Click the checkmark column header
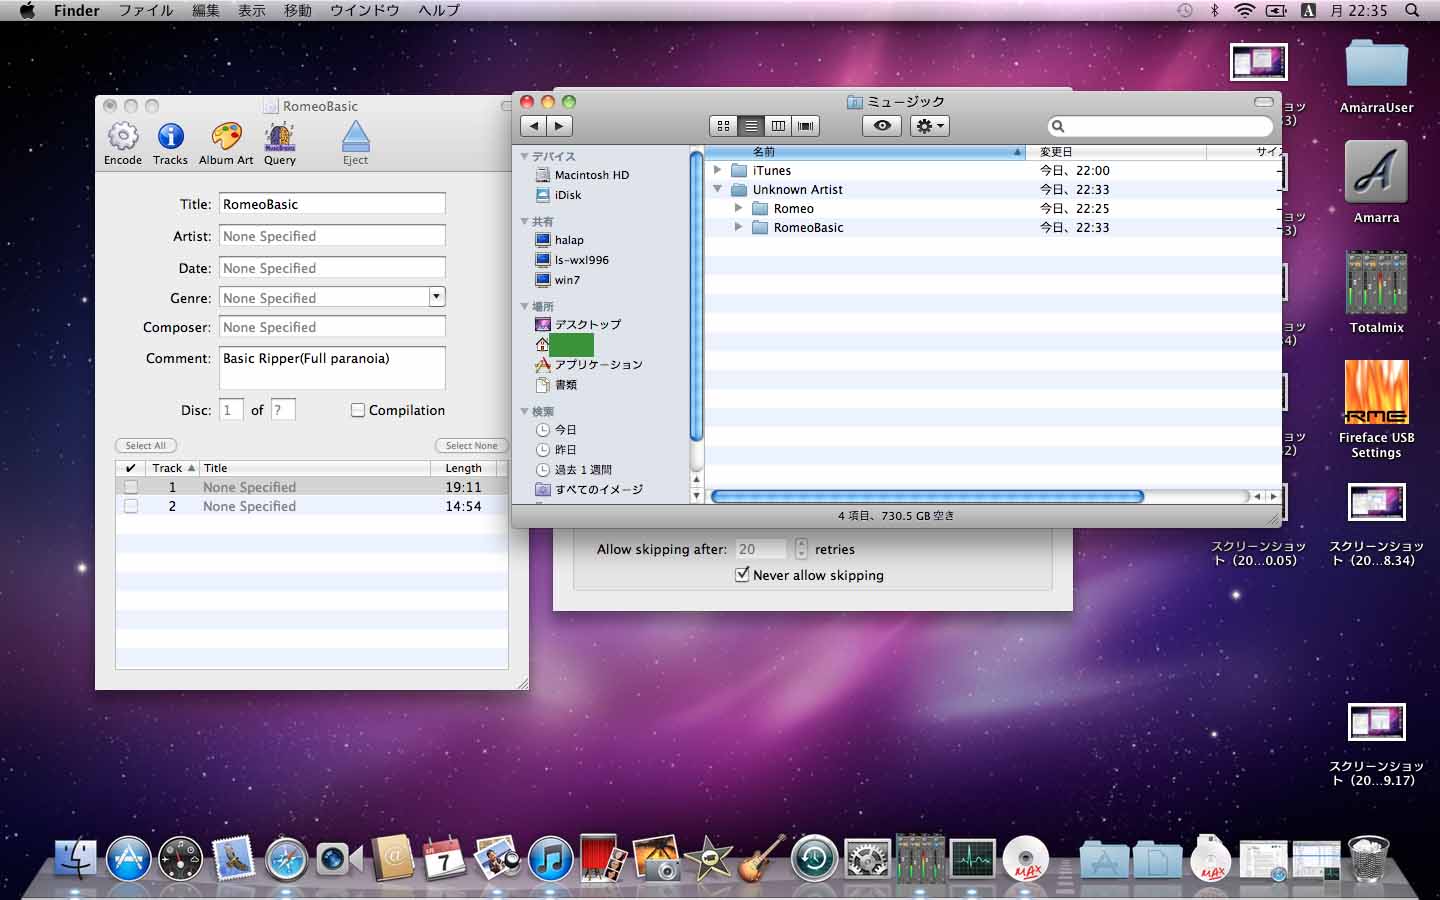1440x900 pixels. (x=130, y=468)
